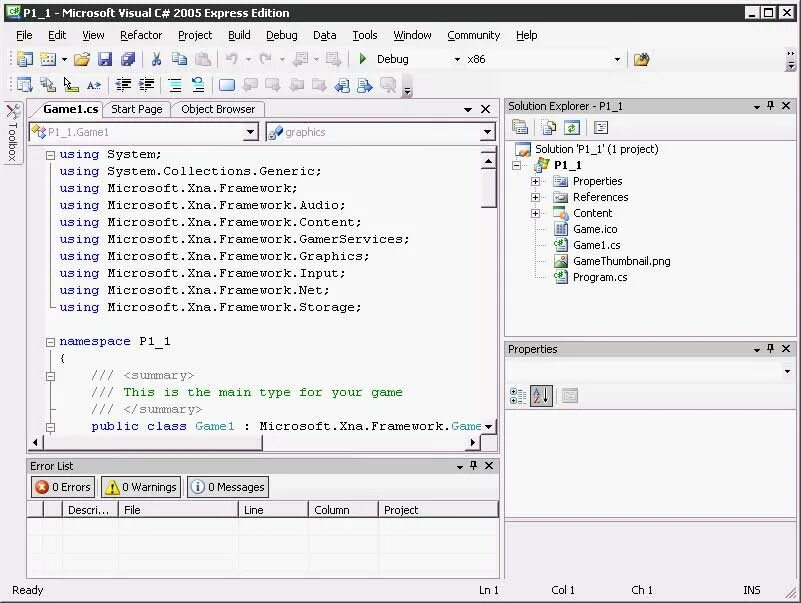
Task: Open the Community menu
Action: pos(474,35)
